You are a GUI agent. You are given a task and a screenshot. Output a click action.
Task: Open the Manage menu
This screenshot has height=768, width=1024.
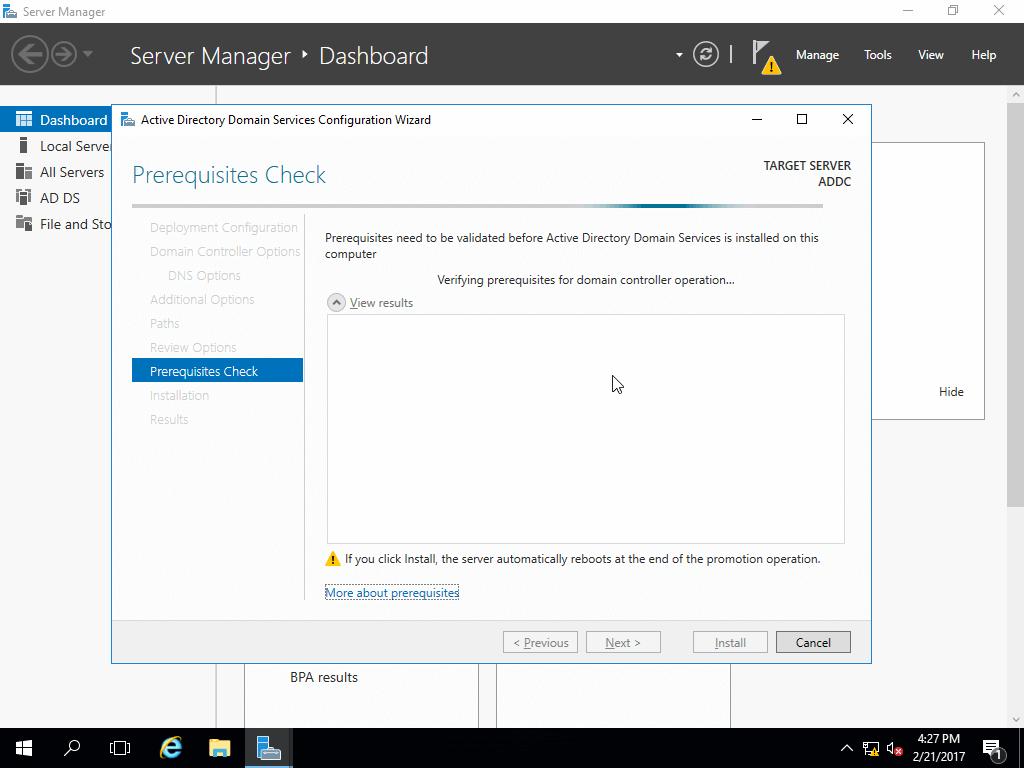pos(817,55)
